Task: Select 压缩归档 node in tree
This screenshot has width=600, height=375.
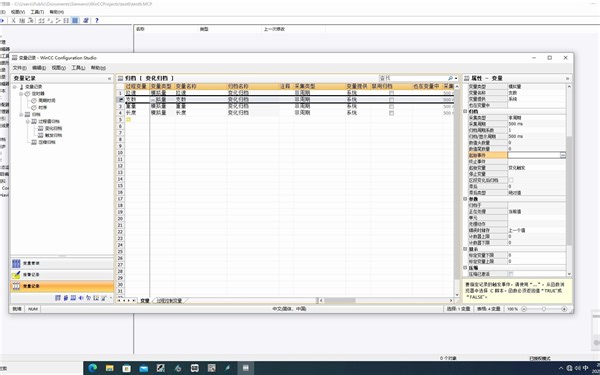Action: 43,142
